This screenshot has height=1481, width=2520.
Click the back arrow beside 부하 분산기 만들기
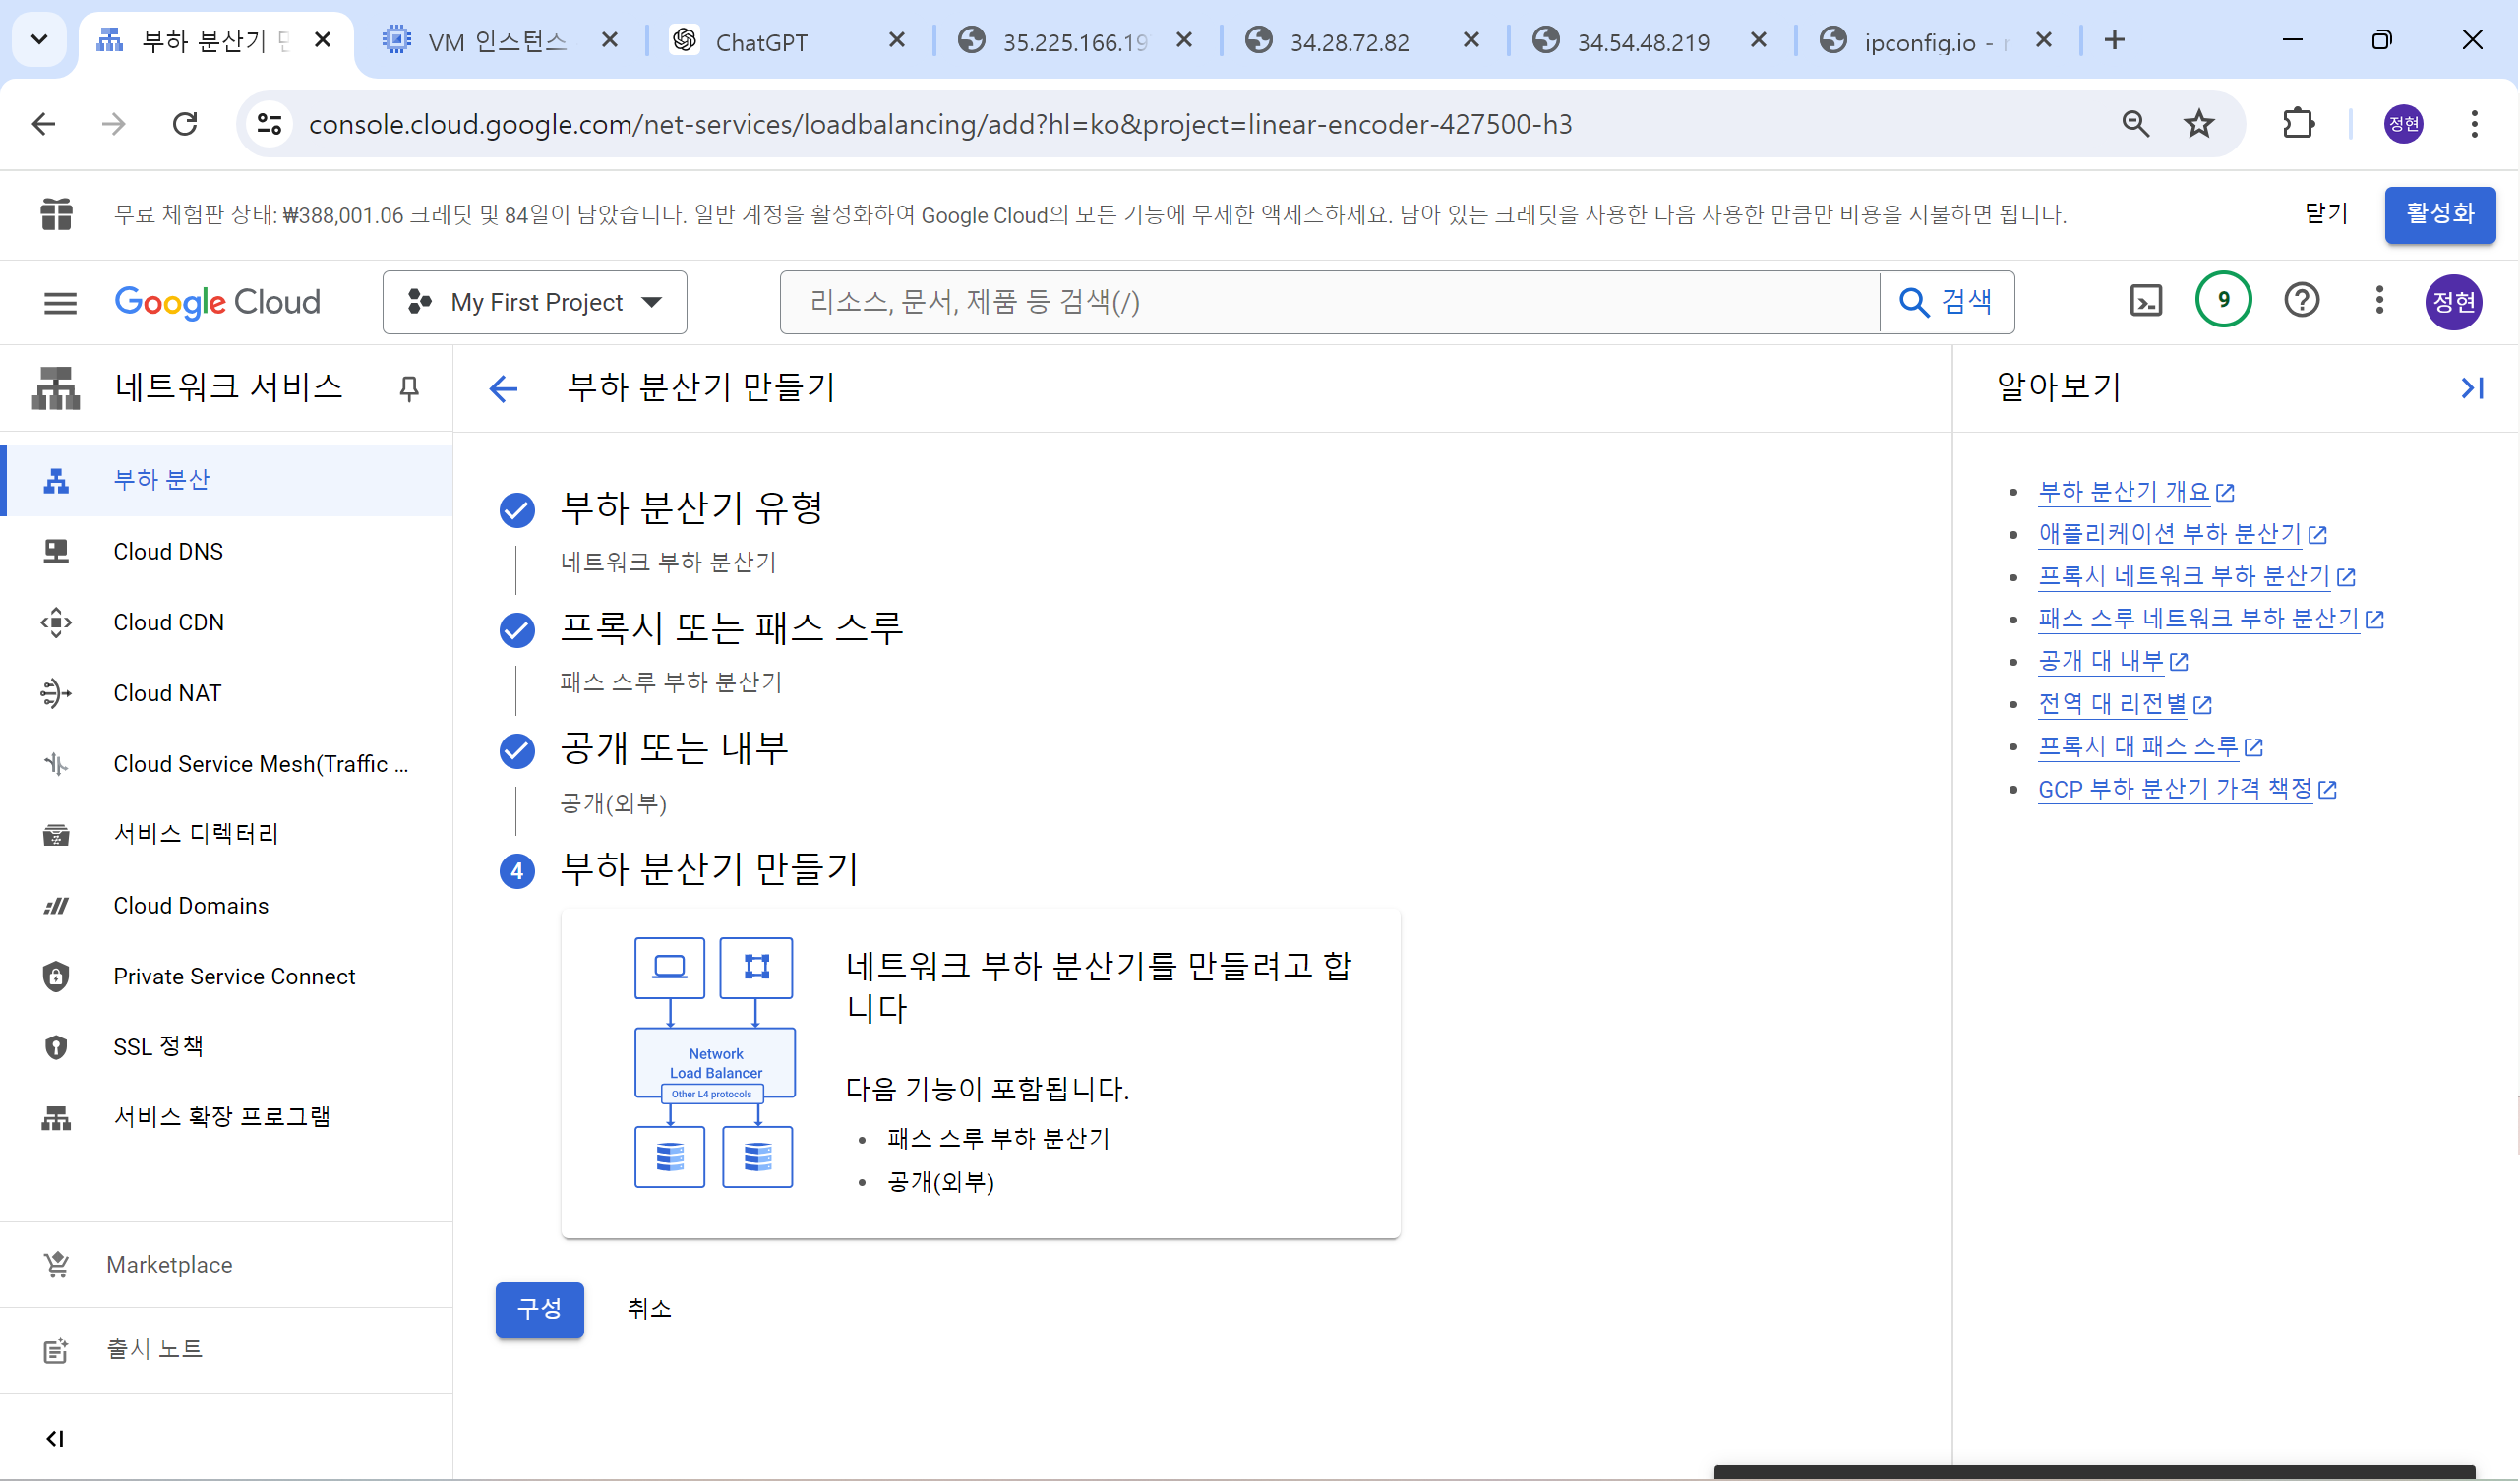(x=503, y=388)
